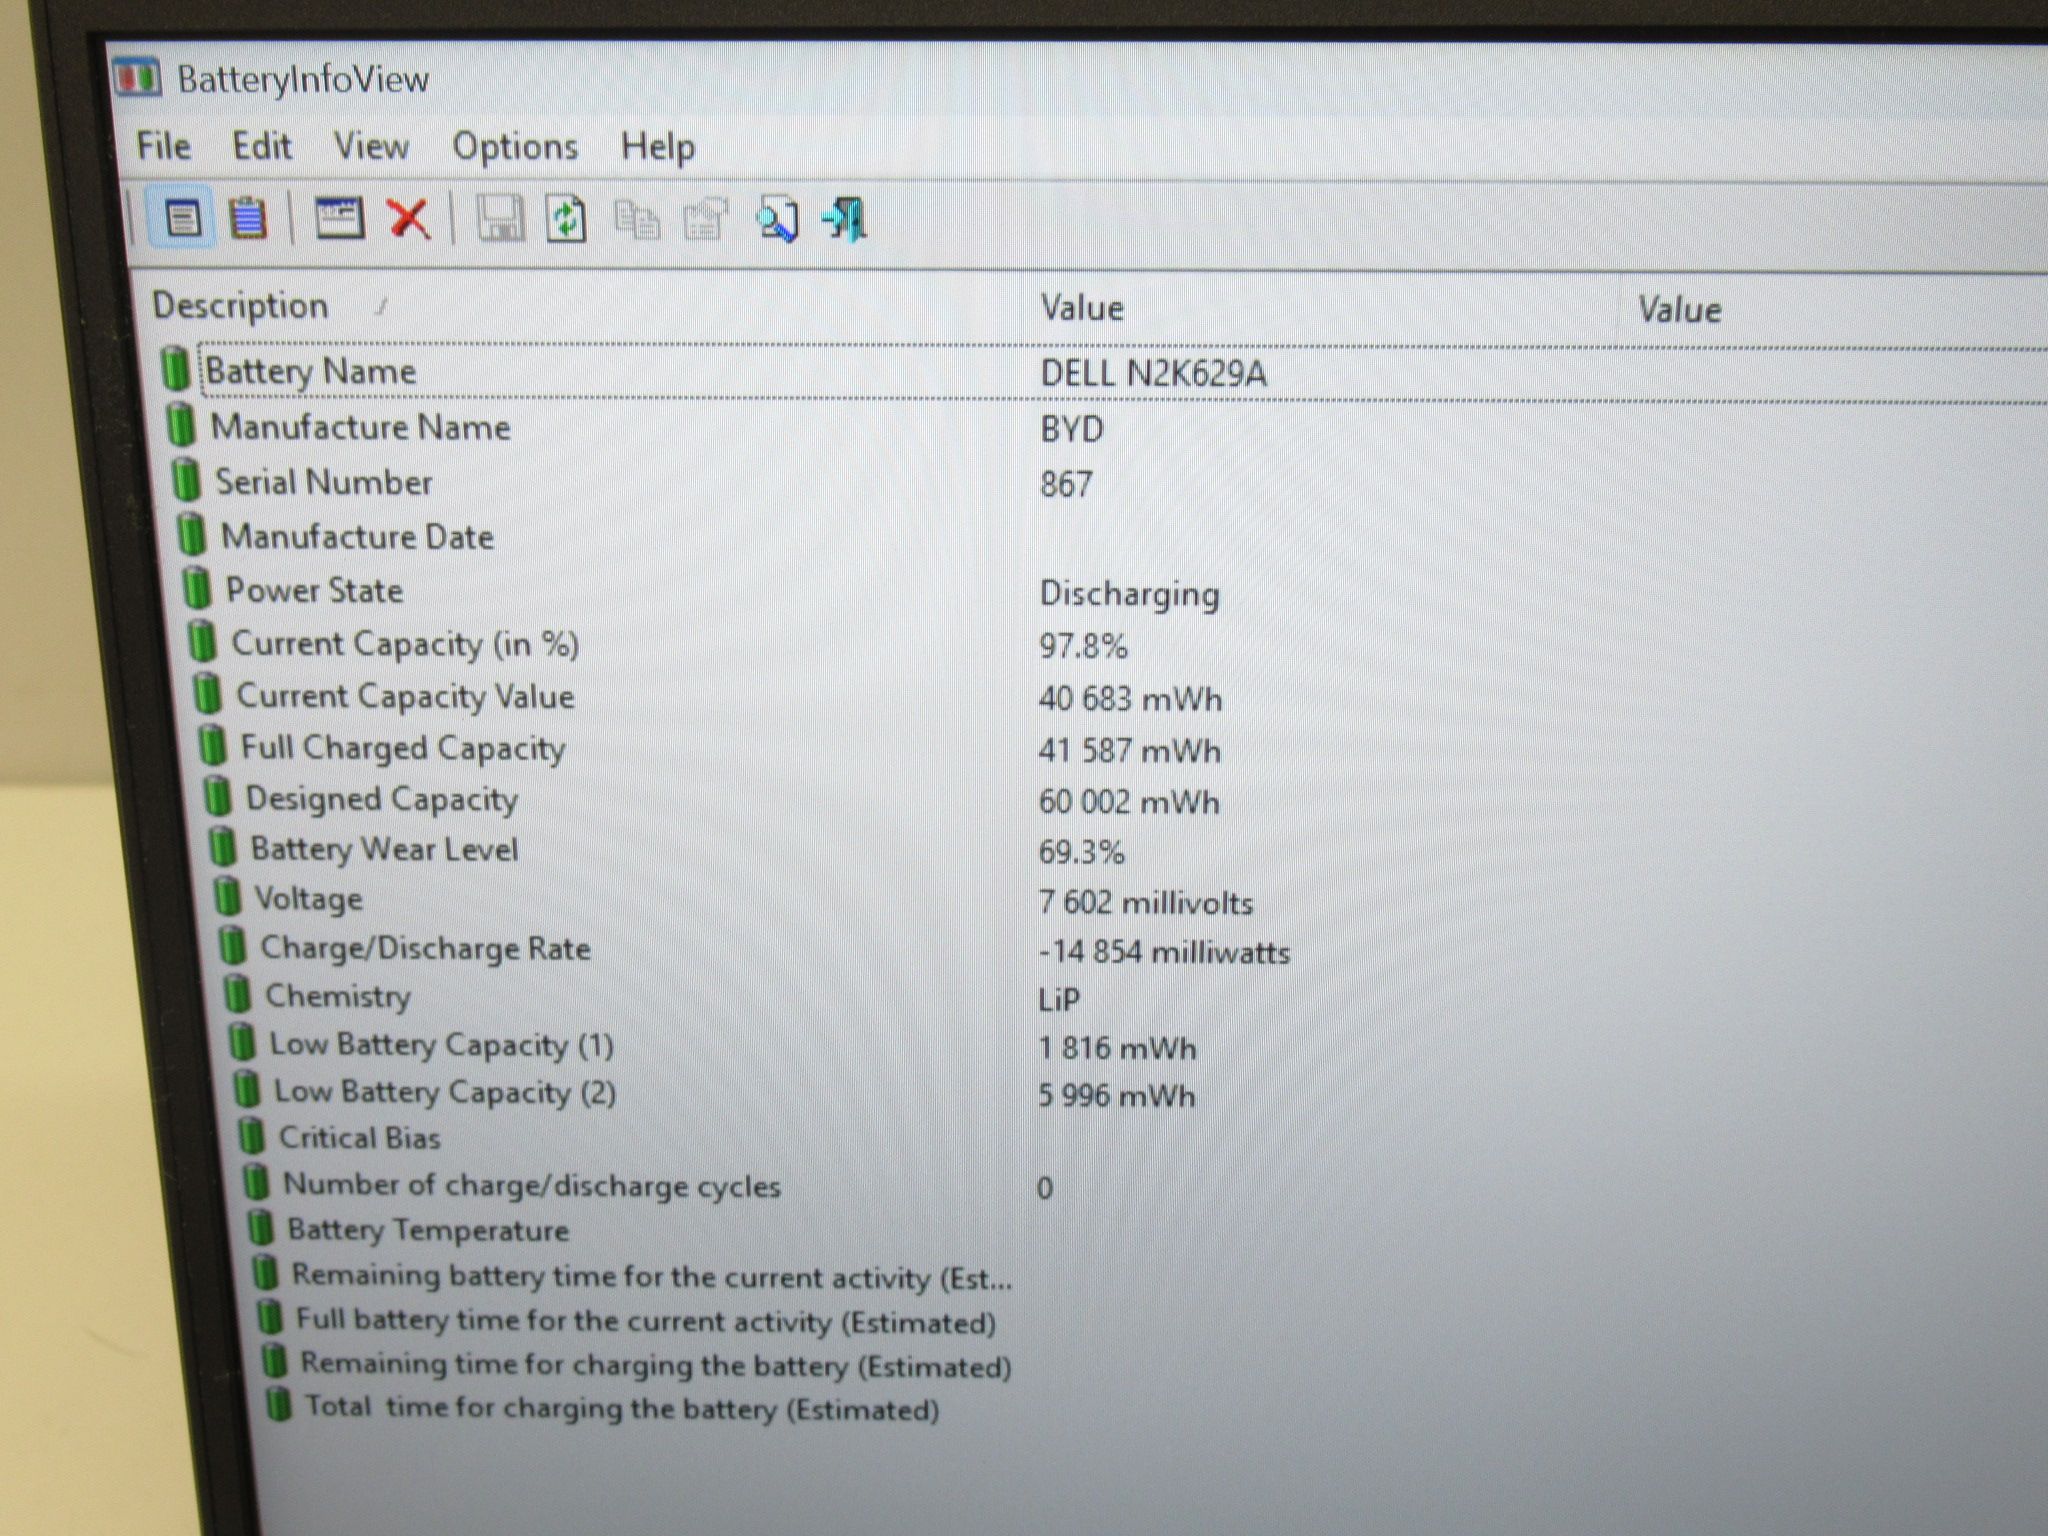Click the value "7 602 millivolts"
The image size is (2048, 1536).
point(1145,902)
